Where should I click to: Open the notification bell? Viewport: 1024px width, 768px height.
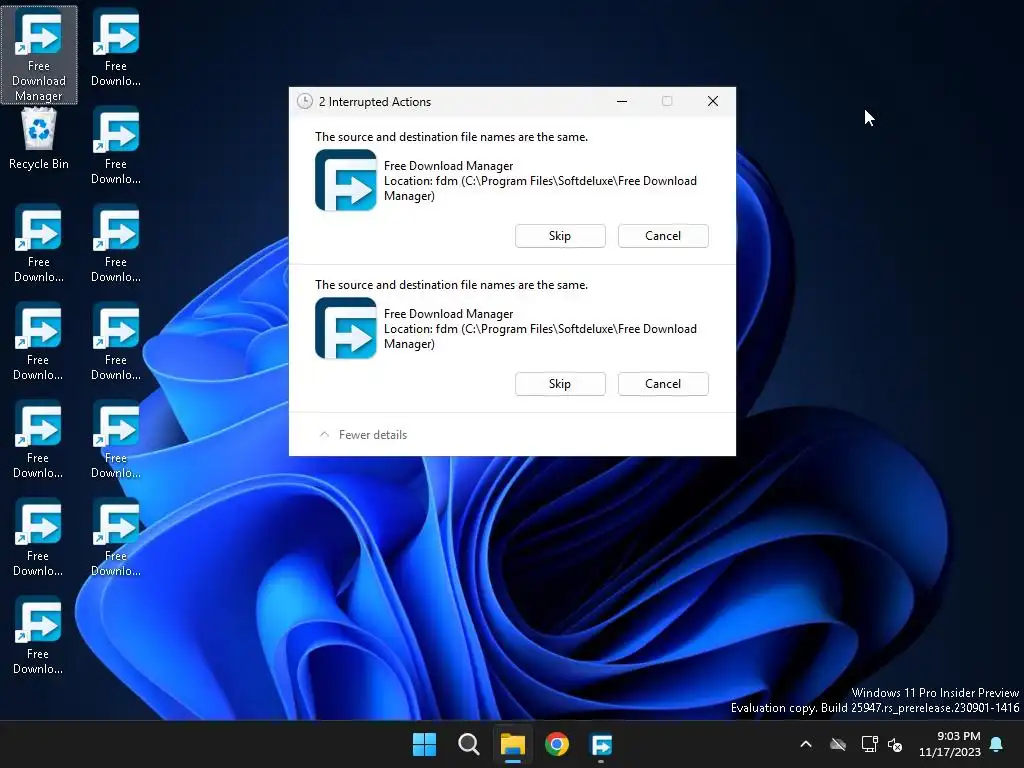point(997,744)
